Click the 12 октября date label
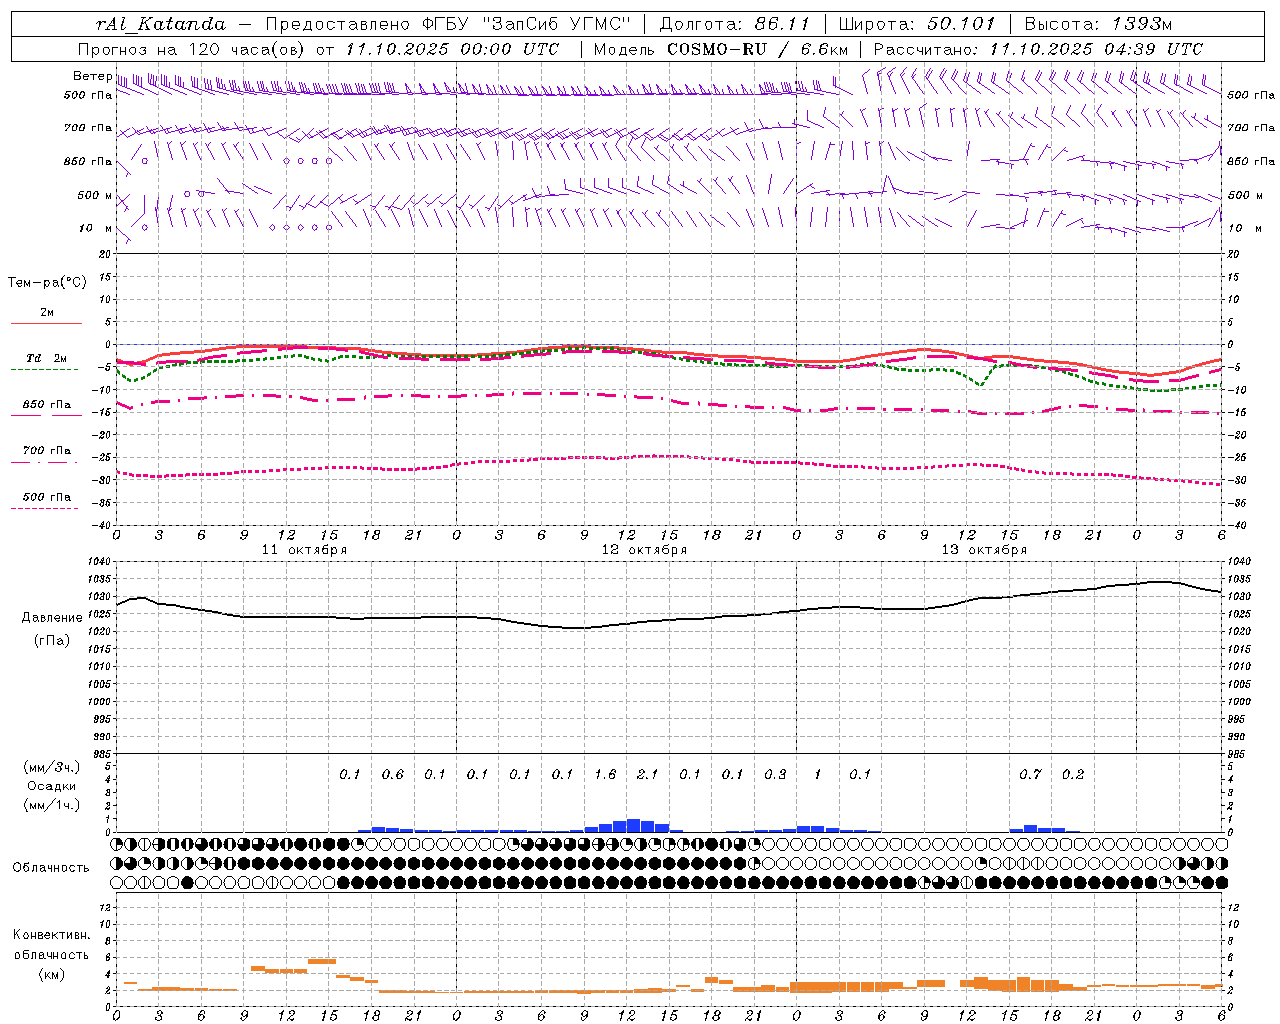This screenshot has height=1024, width=1280. pos(644,550)
